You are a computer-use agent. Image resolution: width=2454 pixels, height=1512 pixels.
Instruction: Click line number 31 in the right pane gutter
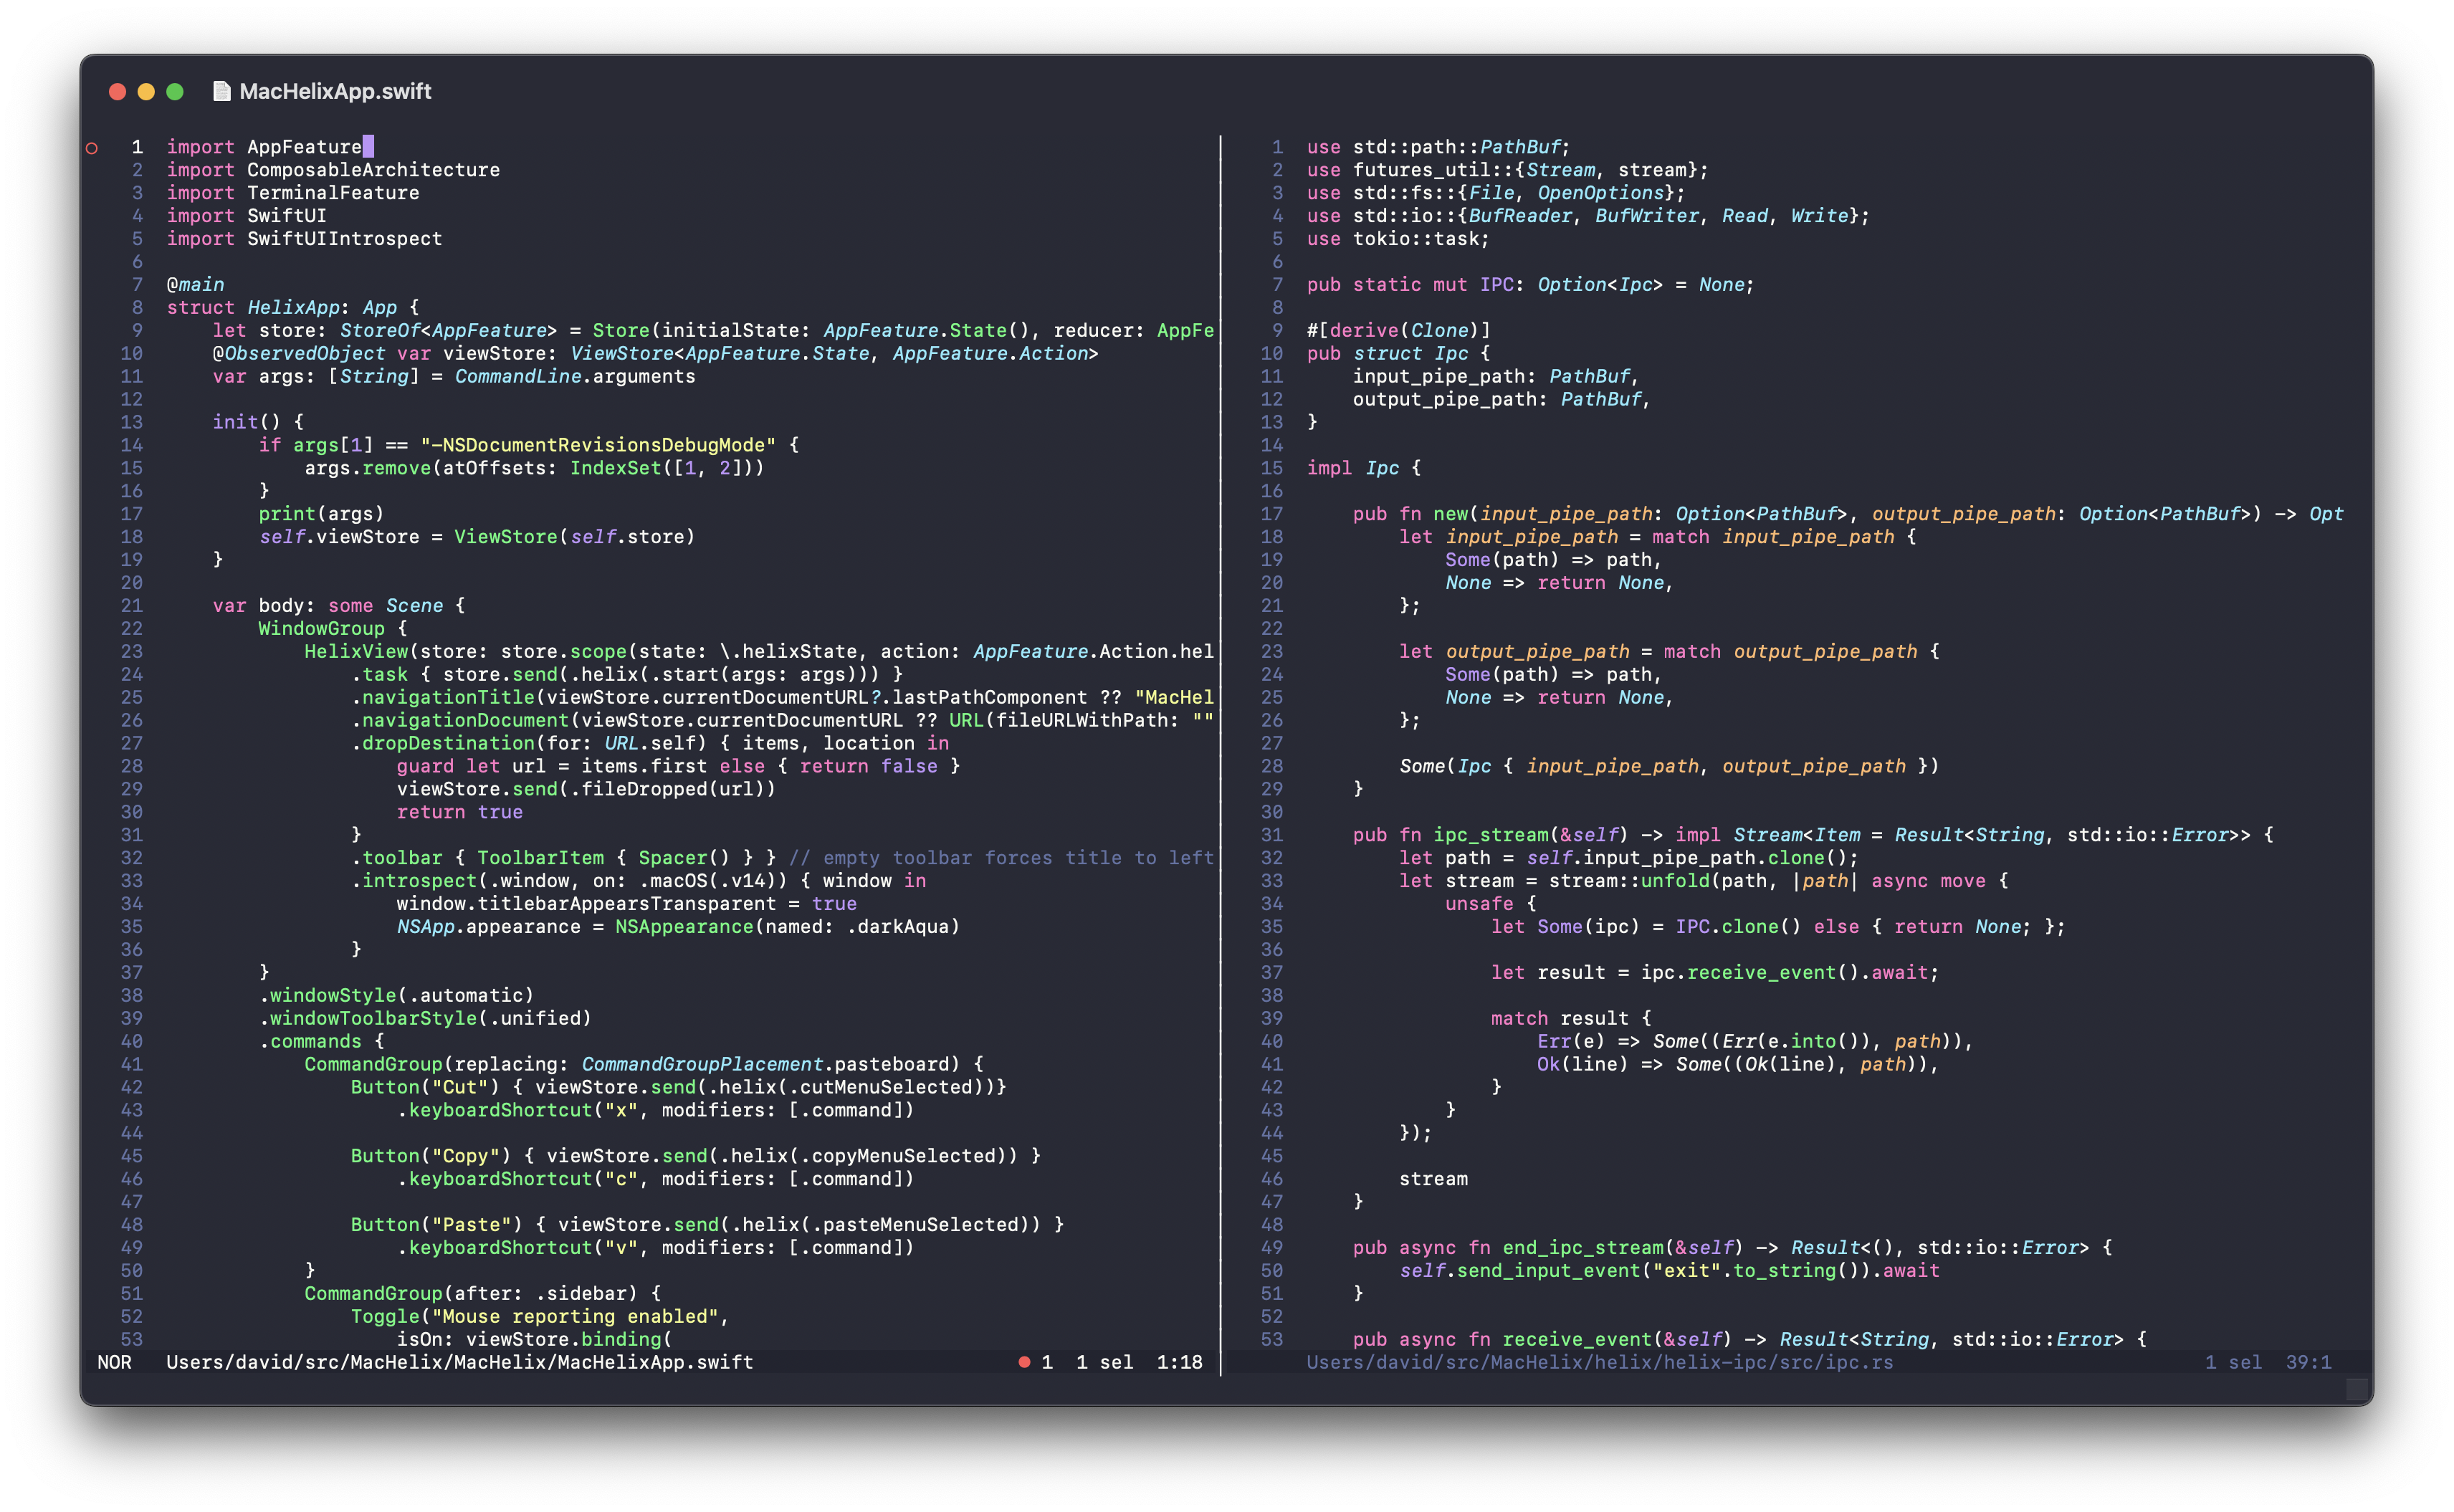(x=1272, y=835)
